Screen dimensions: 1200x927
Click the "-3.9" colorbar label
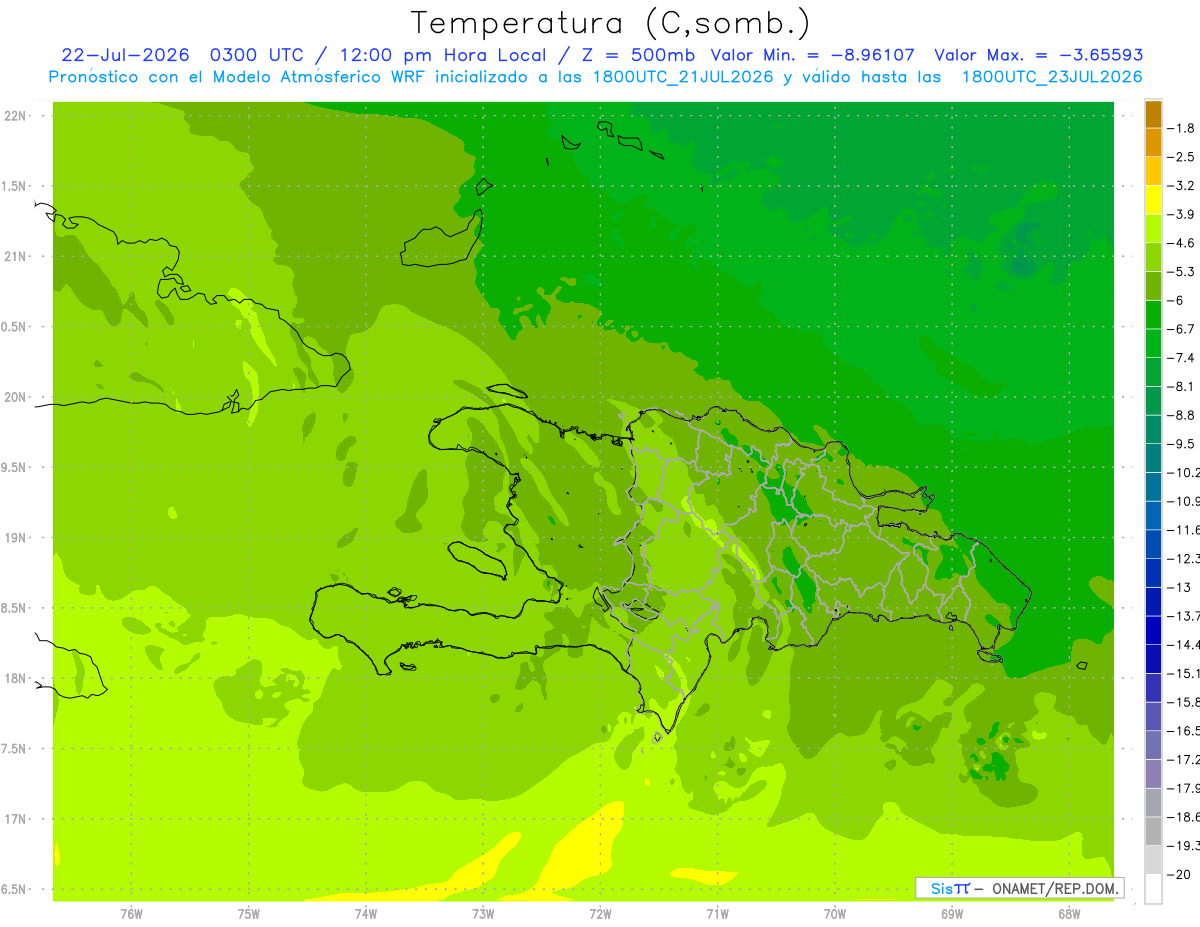pyautogui.click(x=1182, y=214)
